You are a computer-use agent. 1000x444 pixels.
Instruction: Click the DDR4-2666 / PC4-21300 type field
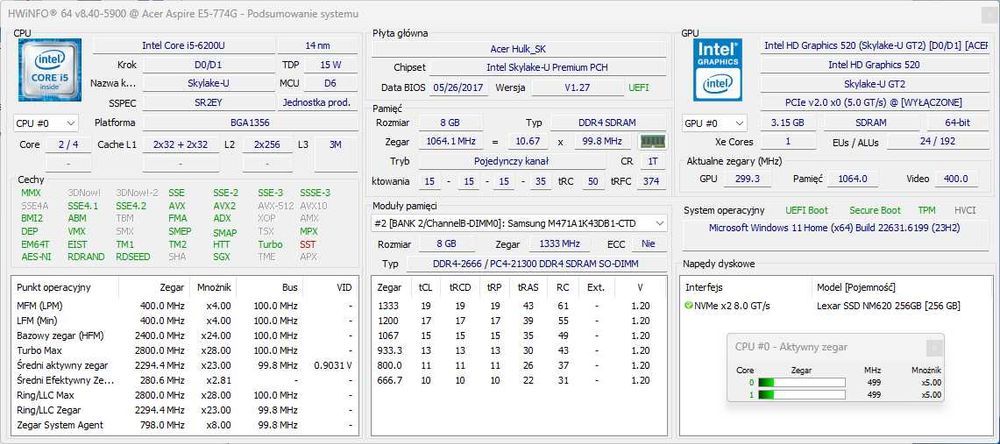coord(536,263)
